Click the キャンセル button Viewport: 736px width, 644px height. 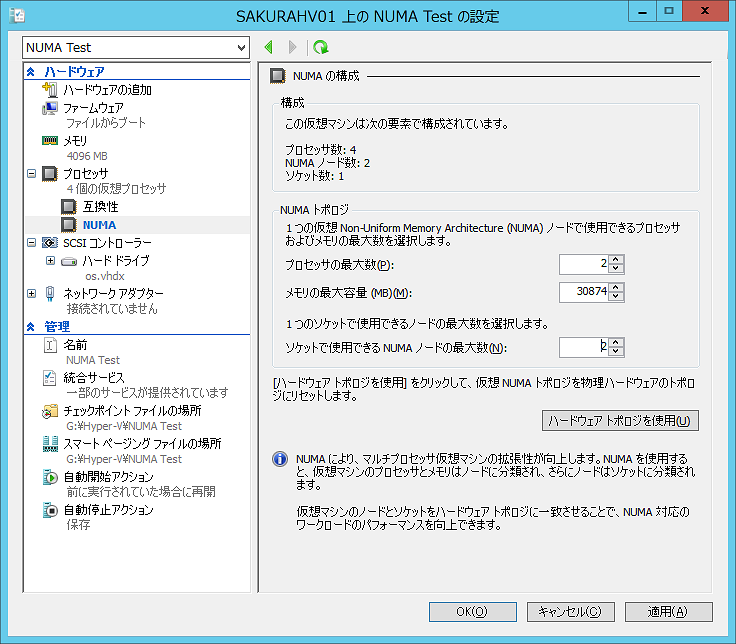click(x=570, y=612)
